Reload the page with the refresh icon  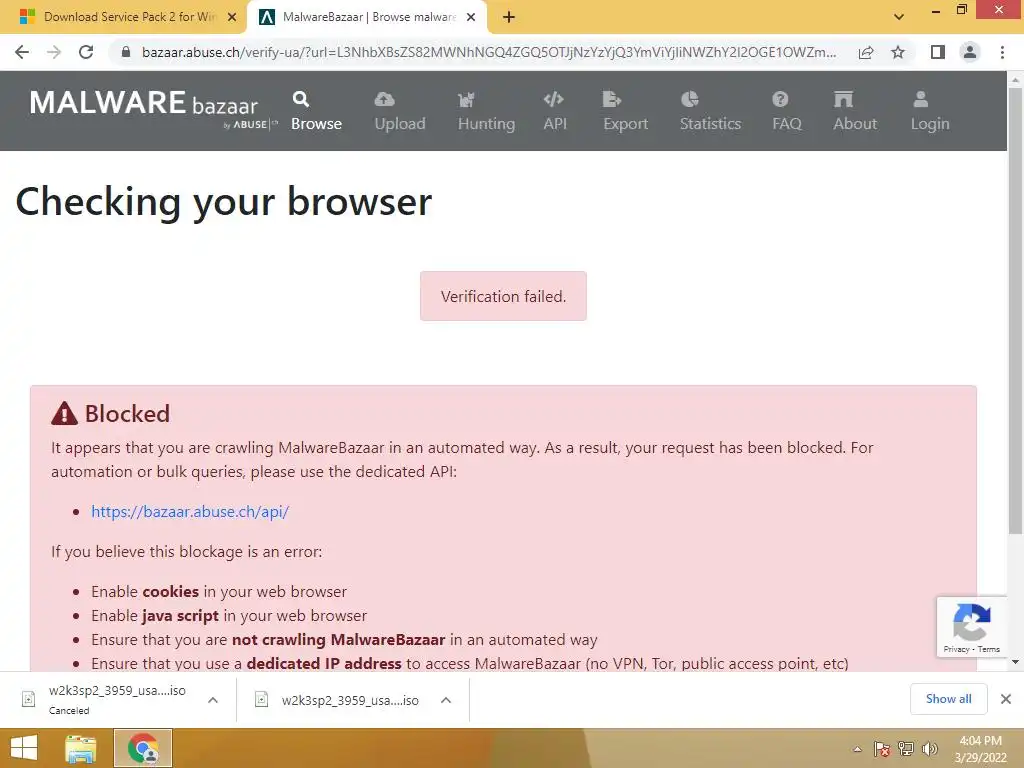pyautogui.click(x=86, y=52)
